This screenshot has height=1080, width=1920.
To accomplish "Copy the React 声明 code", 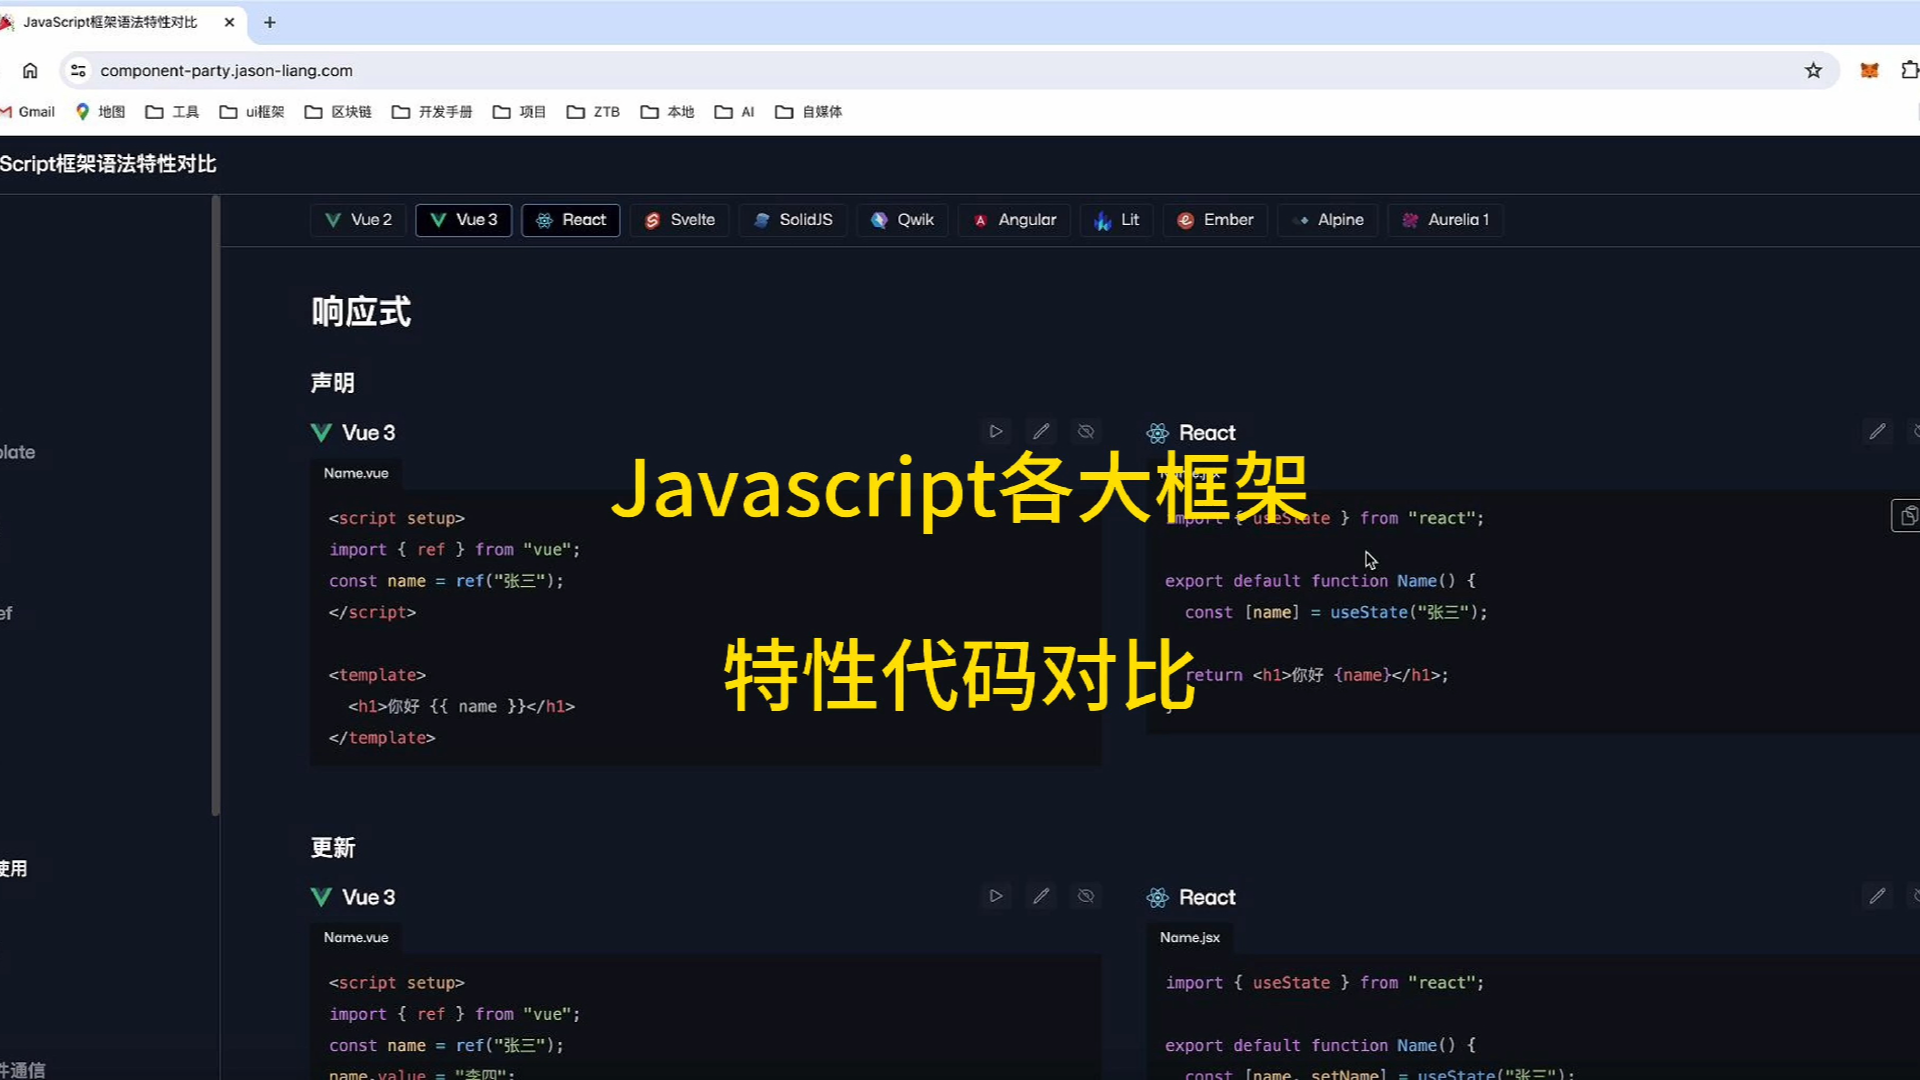I will [x=1907, y=516].
